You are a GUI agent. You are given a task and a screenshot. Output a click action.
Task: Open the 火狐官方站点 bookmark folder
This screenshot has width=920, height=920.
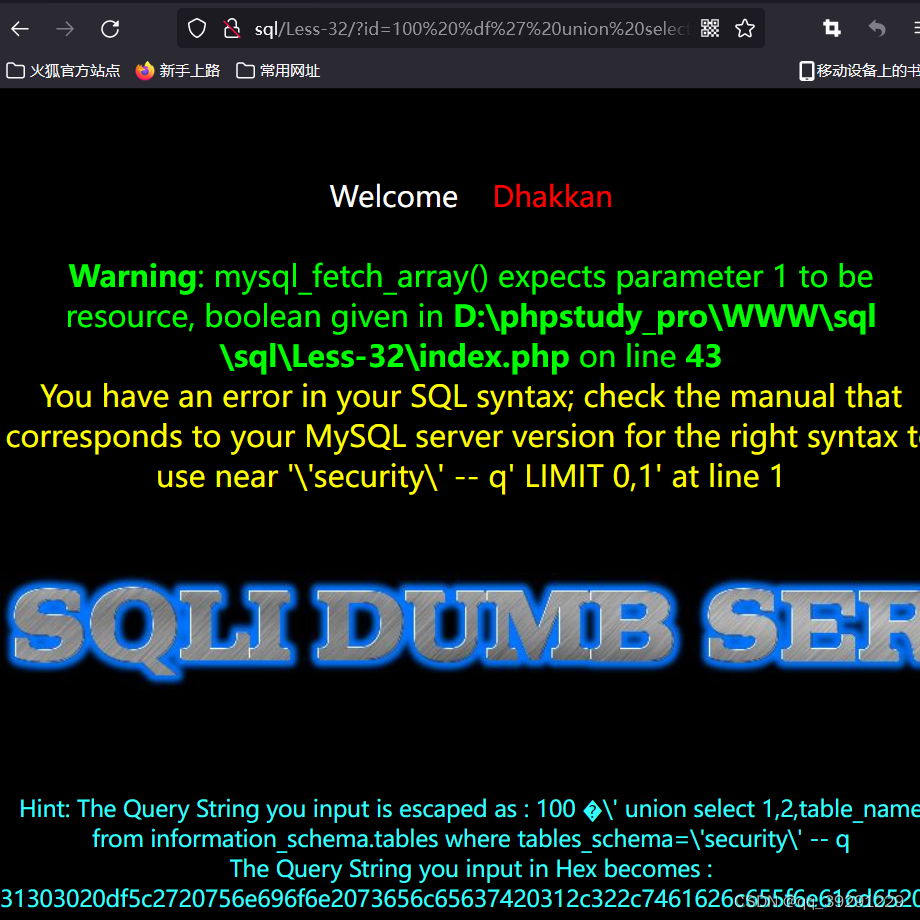pos(63,71)
